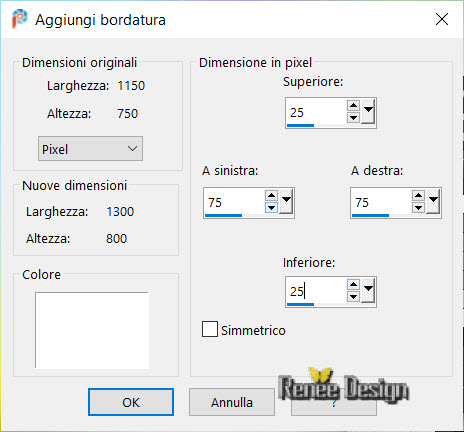Close the Aggiungi bordatura dialog
This screenshot has height=432, width=464.
[442, 19]
